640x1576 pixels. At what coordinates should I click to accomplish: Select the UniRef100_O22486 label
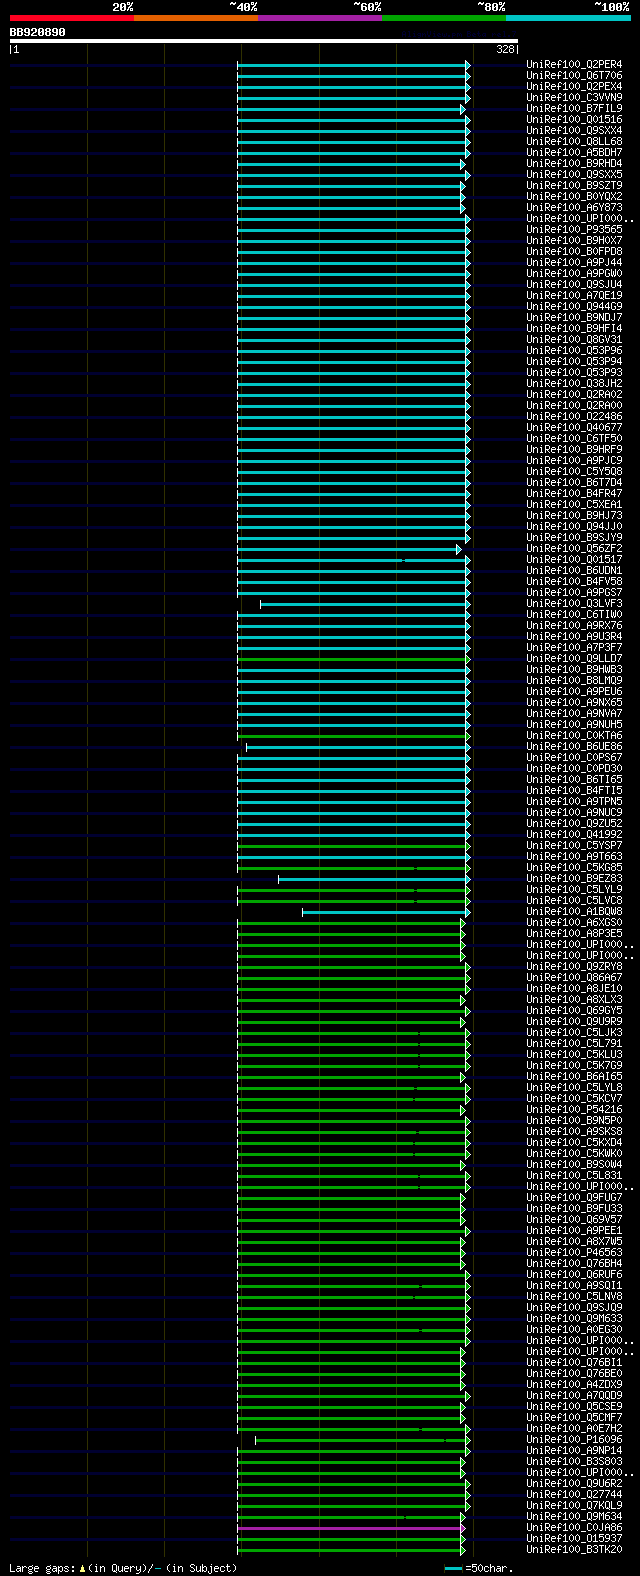(x=574, y=417)
